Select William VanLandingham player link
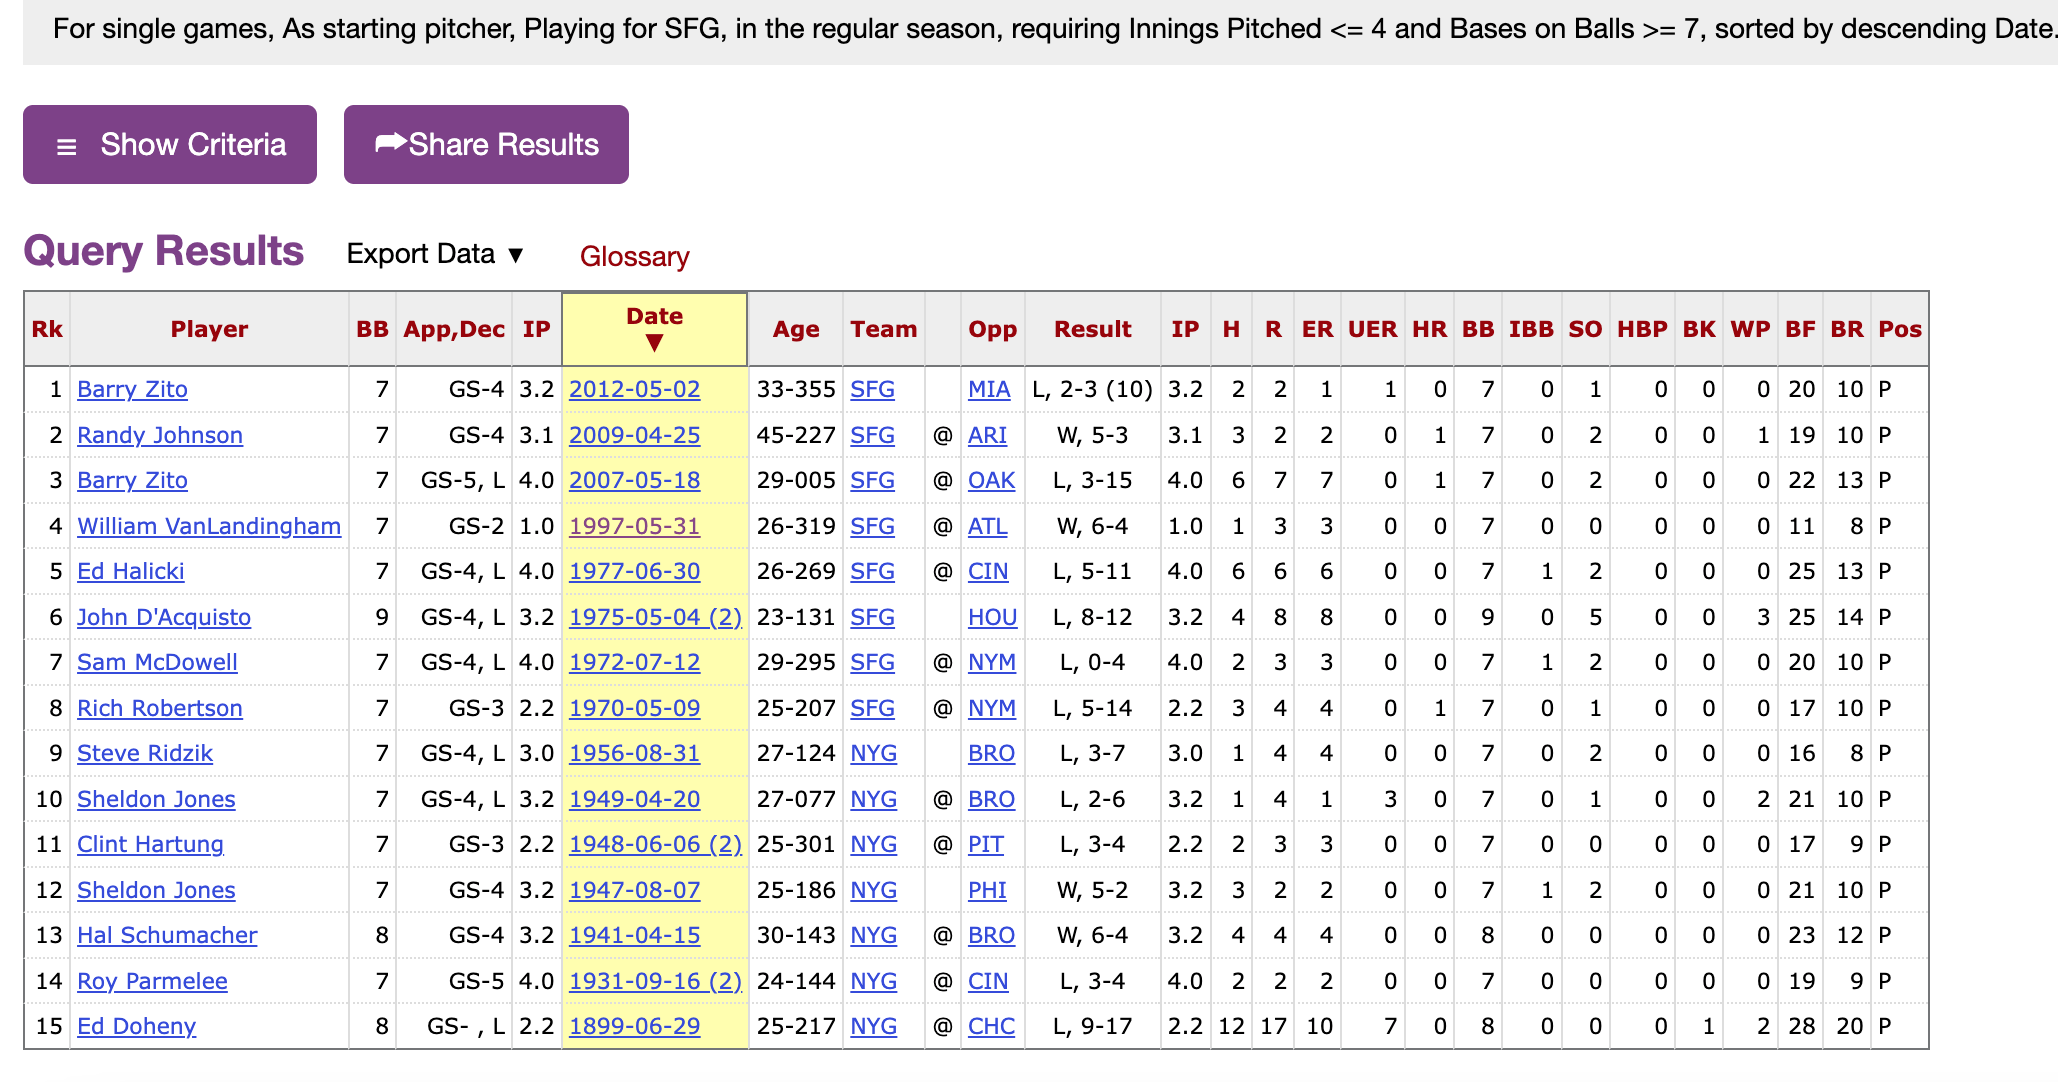 (x=209, y=526)
